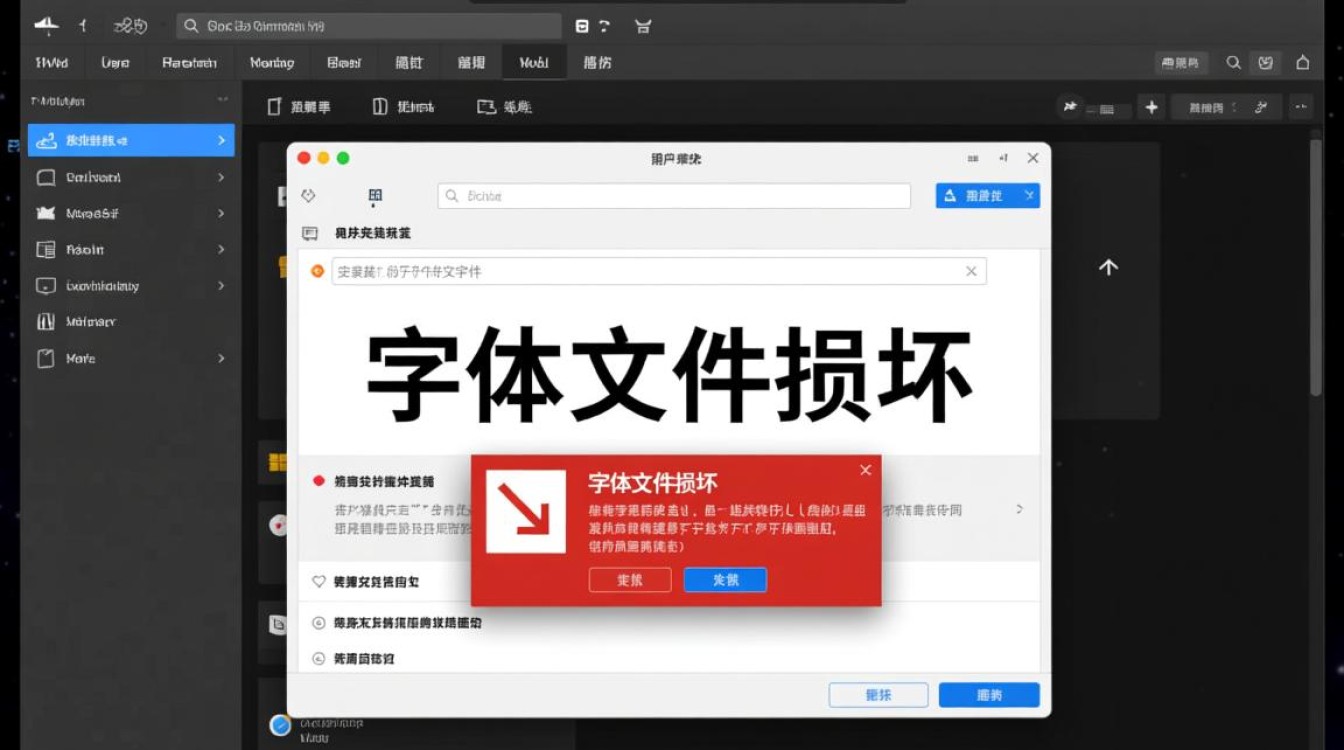Screen dimensions: 1344x750
Task: Click the large 字体文件损坏 preview text
Action: pos(669,377)
